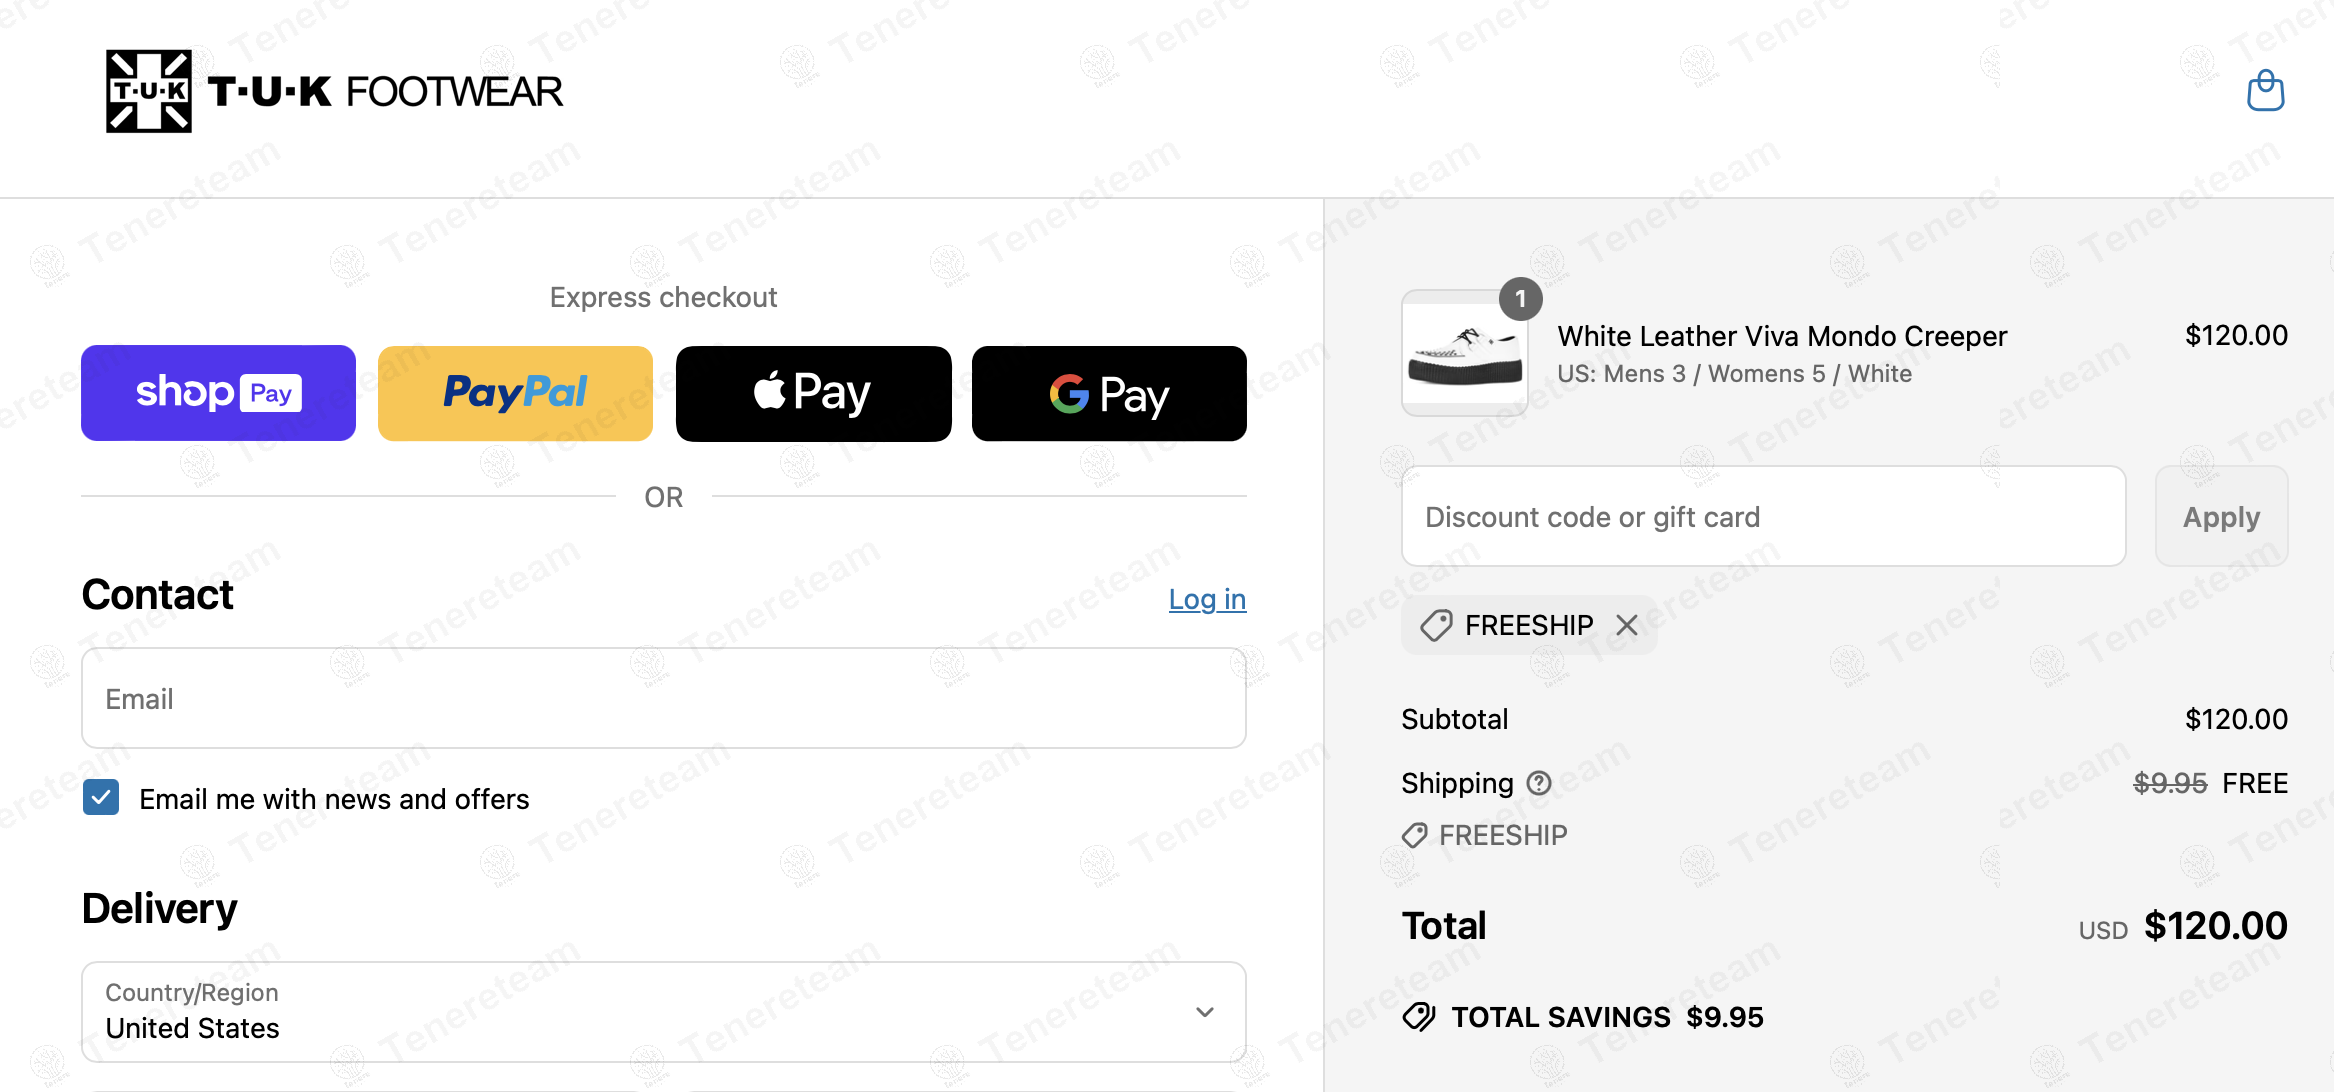Click the tag icon next to TOTAL SAVINGS
This screenshot has height=1092, width=2334.
[1419, 1017]
